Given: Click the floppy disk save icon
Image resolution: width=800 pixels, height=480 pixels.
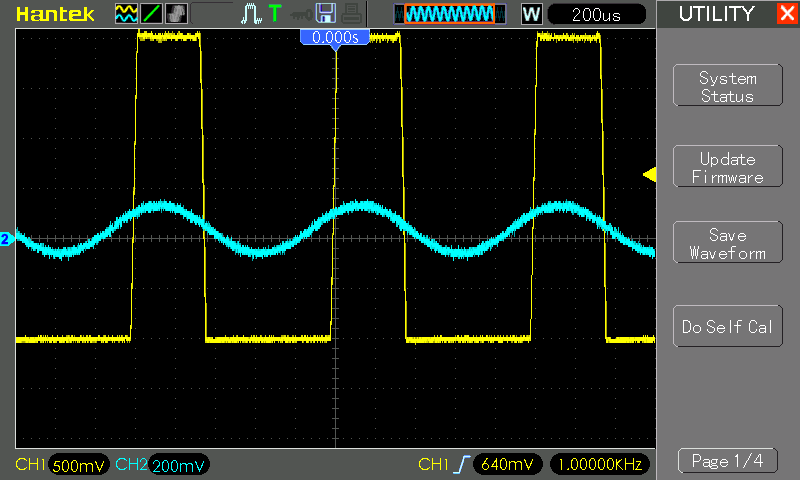Looking at the screenshot, I should [x=326, y=13].
